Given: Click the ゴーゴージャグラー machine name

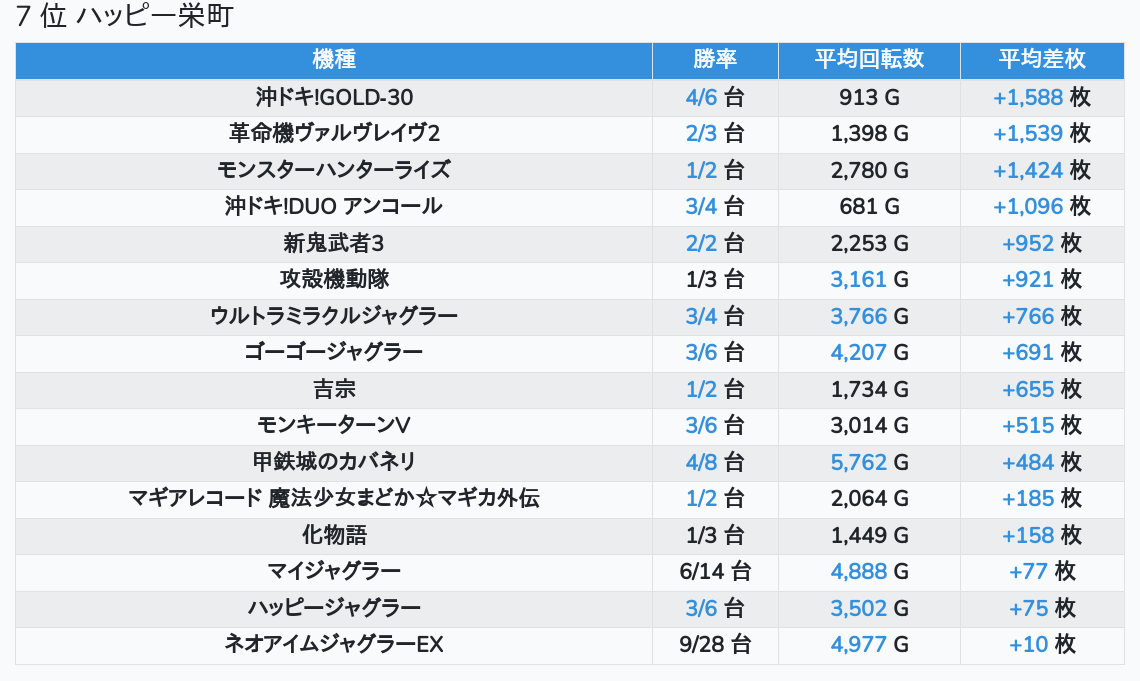Looking at the screenshot, I should (334, 352).
